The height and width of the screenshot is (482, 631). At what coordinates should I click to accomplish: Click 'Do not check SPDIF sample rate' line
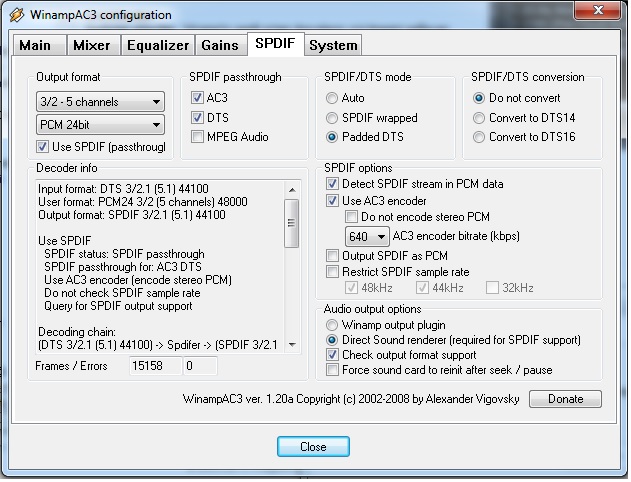coord(122,293)
